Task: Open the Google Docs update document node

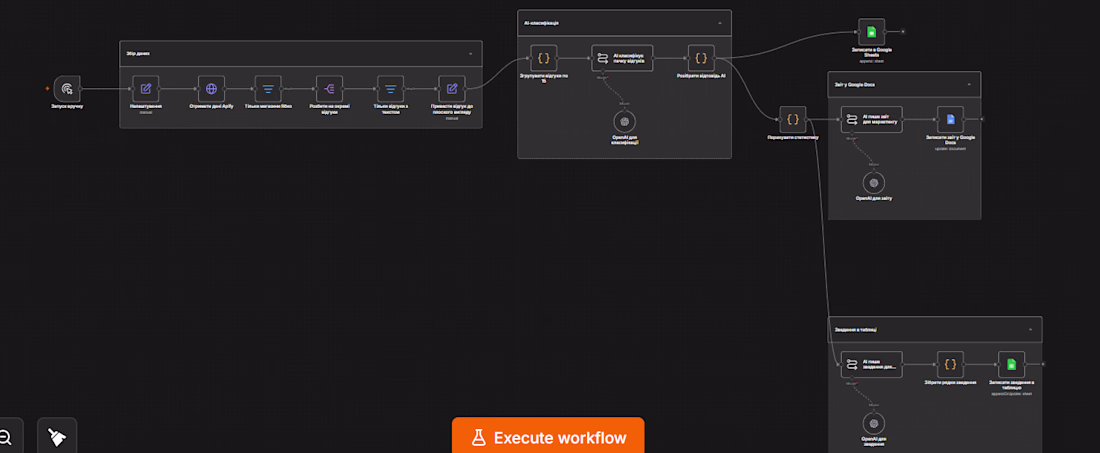Action: tap(951, 119)
